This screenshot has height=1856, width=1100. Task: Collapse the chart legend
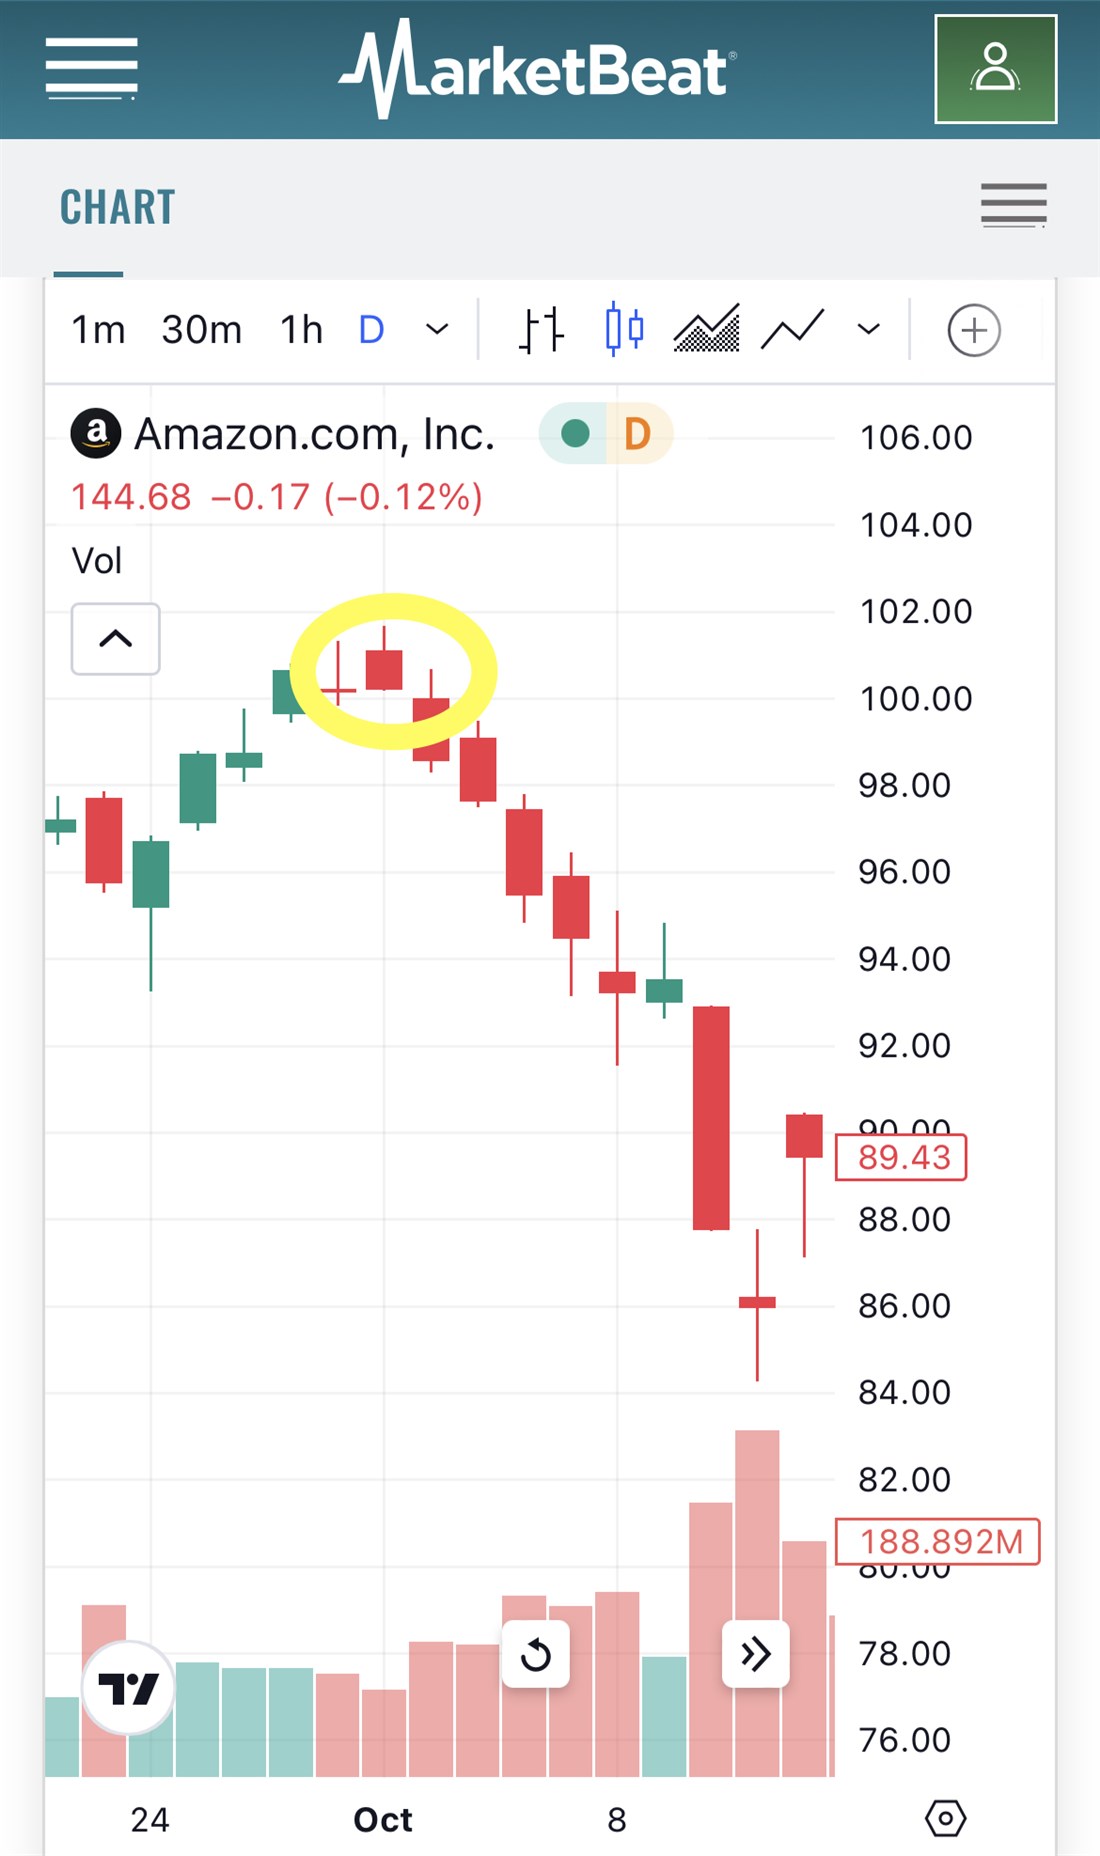click(116, 639)
